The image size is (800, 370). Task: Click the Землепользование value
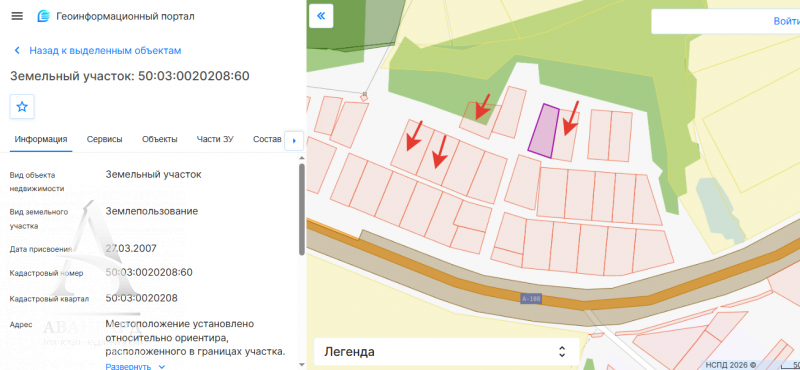point(152,211)
